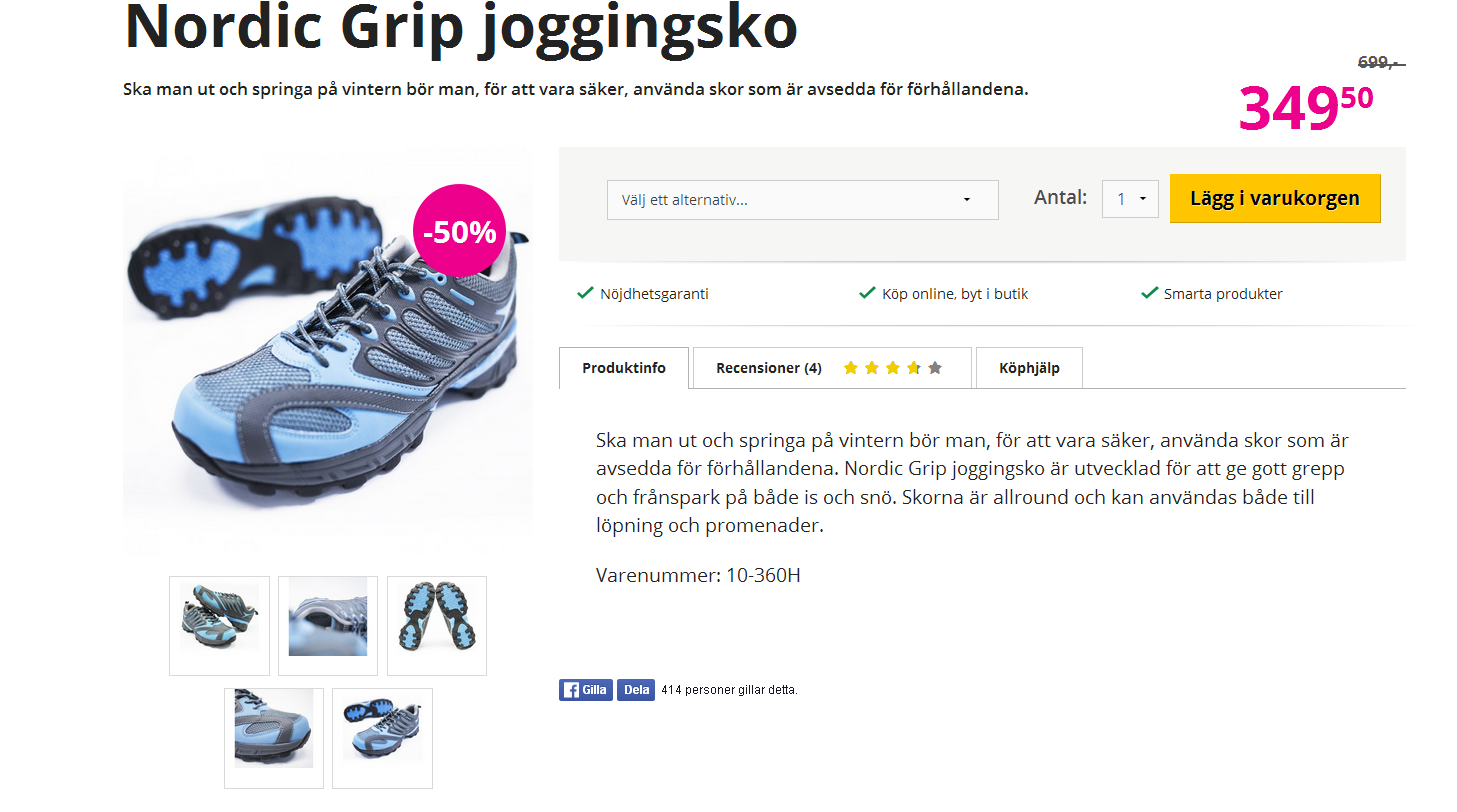The image size is (1457, 812).
Task: Select the side-view shoe thumbnail in bottom row
Action: pos(274,738)
